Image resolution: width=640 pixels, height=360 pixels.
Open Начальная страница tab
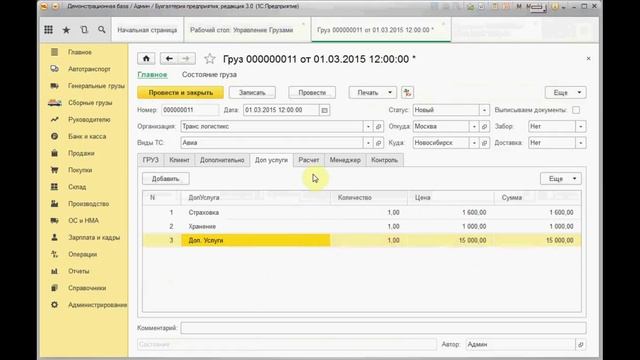pos(147,30)
